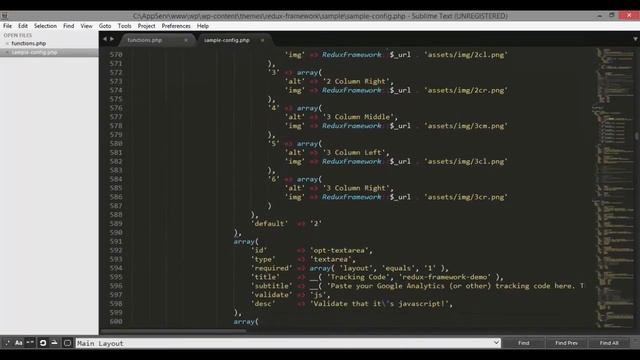This screenshot has width=640, height=360.
Task: Open the View menu
Action: coord(86,26)
